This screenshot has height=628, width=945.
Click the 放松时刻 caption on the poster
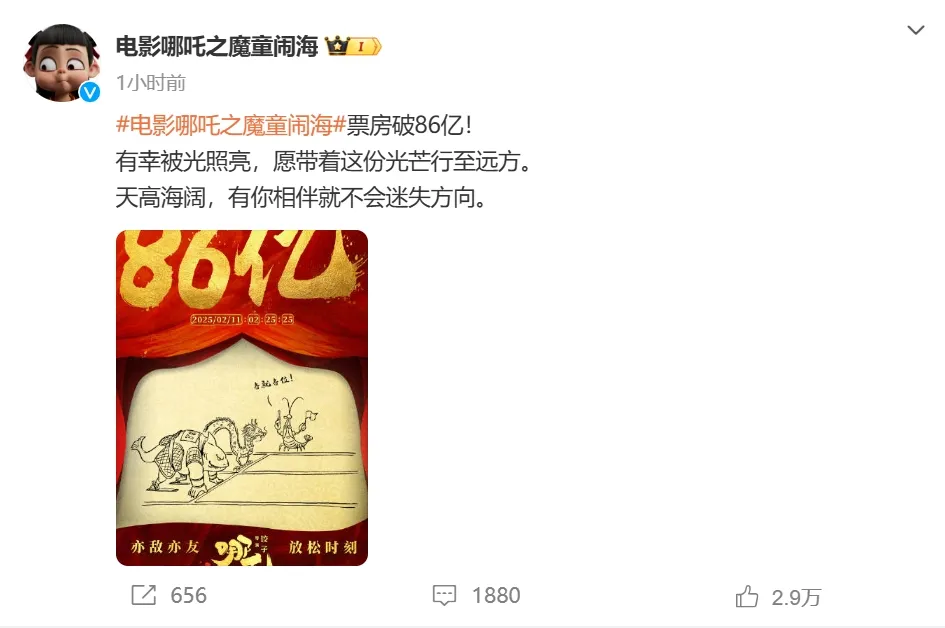pos(323,547)
